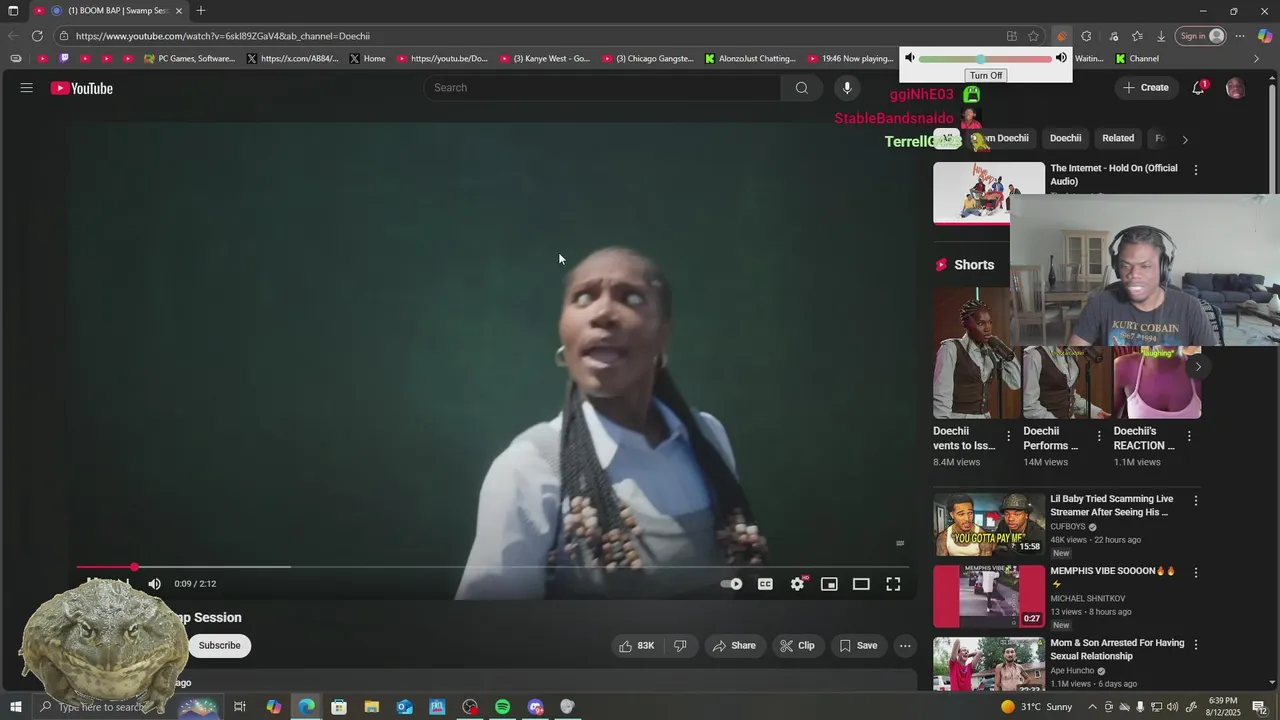Dislike this video
Viewport: 1280px width, 720px height.
(680, 646)
